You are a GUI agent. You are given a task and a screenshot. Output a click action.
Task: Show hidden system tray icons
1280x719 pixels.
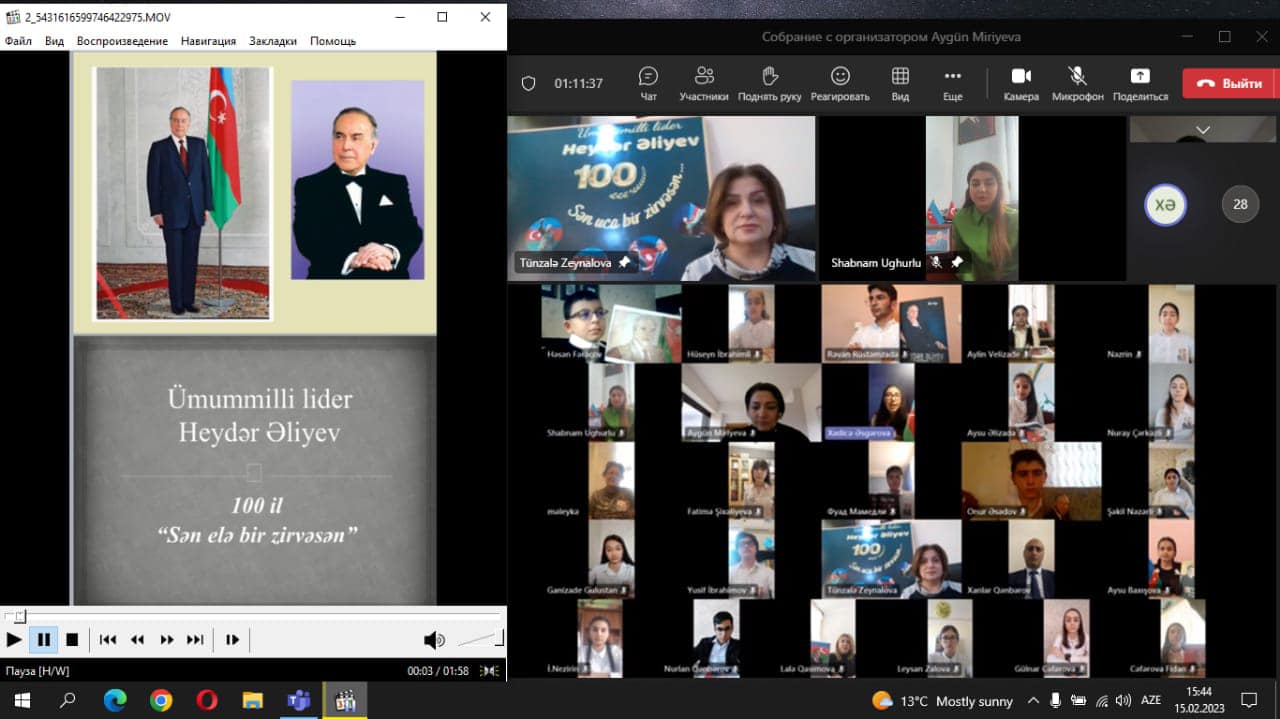click(1033, 701)
